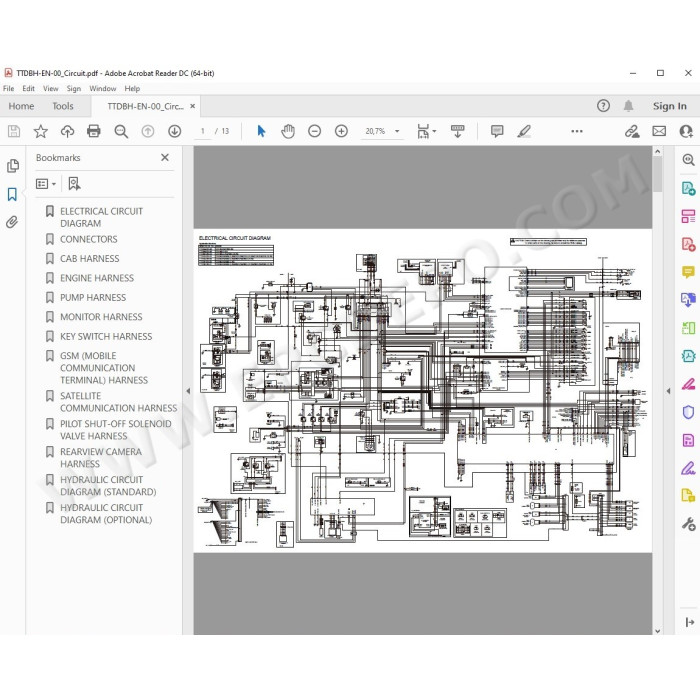Open the MONITOR HARNESS bookmark
Screen dimensions: 700x700
[x=101, y=317]
